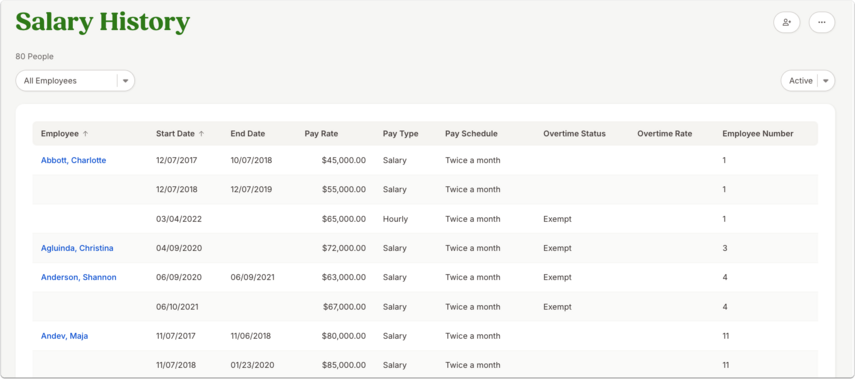Open Anderson, Shannon employee link

click(79, 277)
